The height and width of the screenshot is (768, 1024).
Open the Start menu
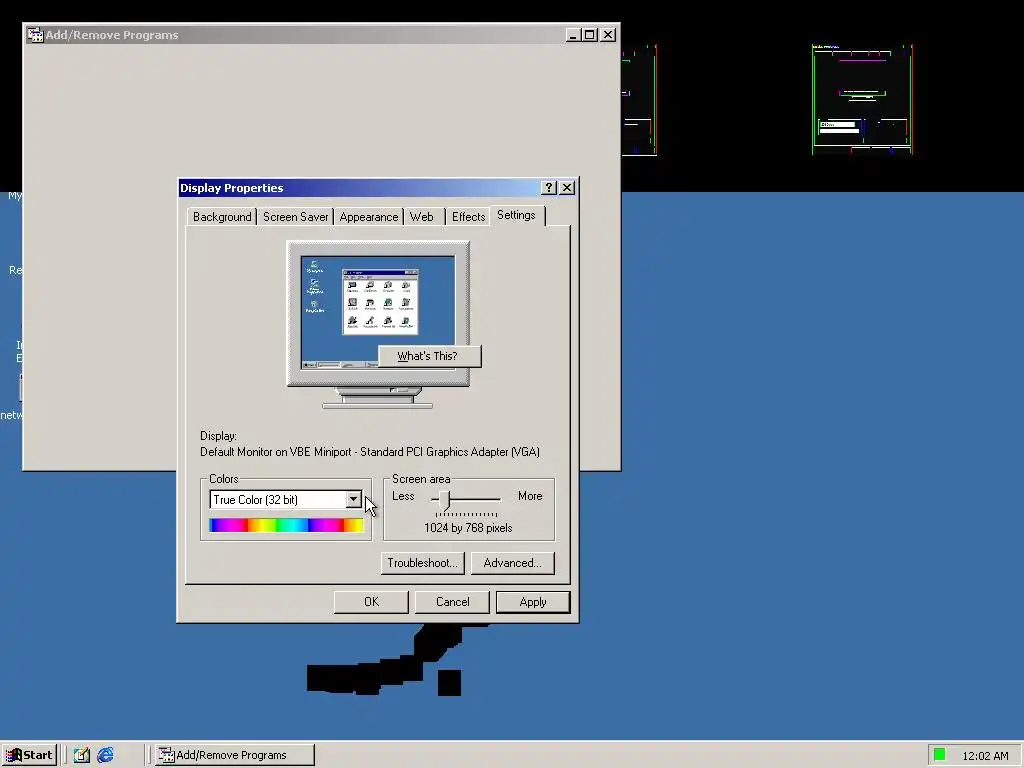[29, 755]
